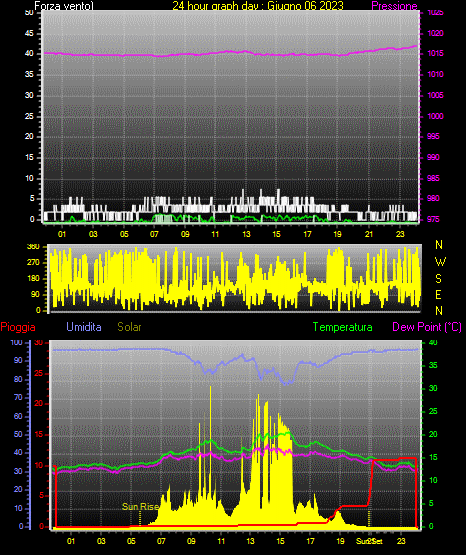Click the Umidita legend label
This screenshot has height=555, width=466.
pyautogui.click(x=84, y=327)
